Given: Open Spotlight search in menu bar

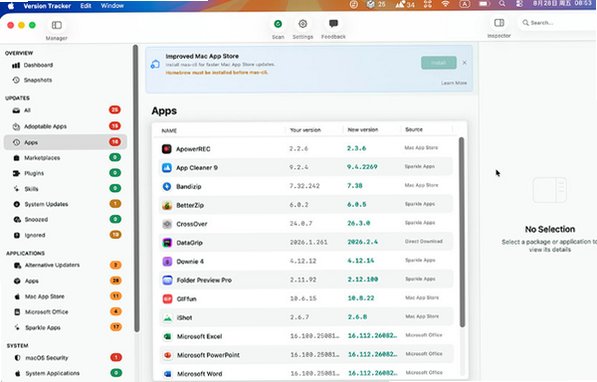Looking at the screenshot, I should [x=502, y=4].
